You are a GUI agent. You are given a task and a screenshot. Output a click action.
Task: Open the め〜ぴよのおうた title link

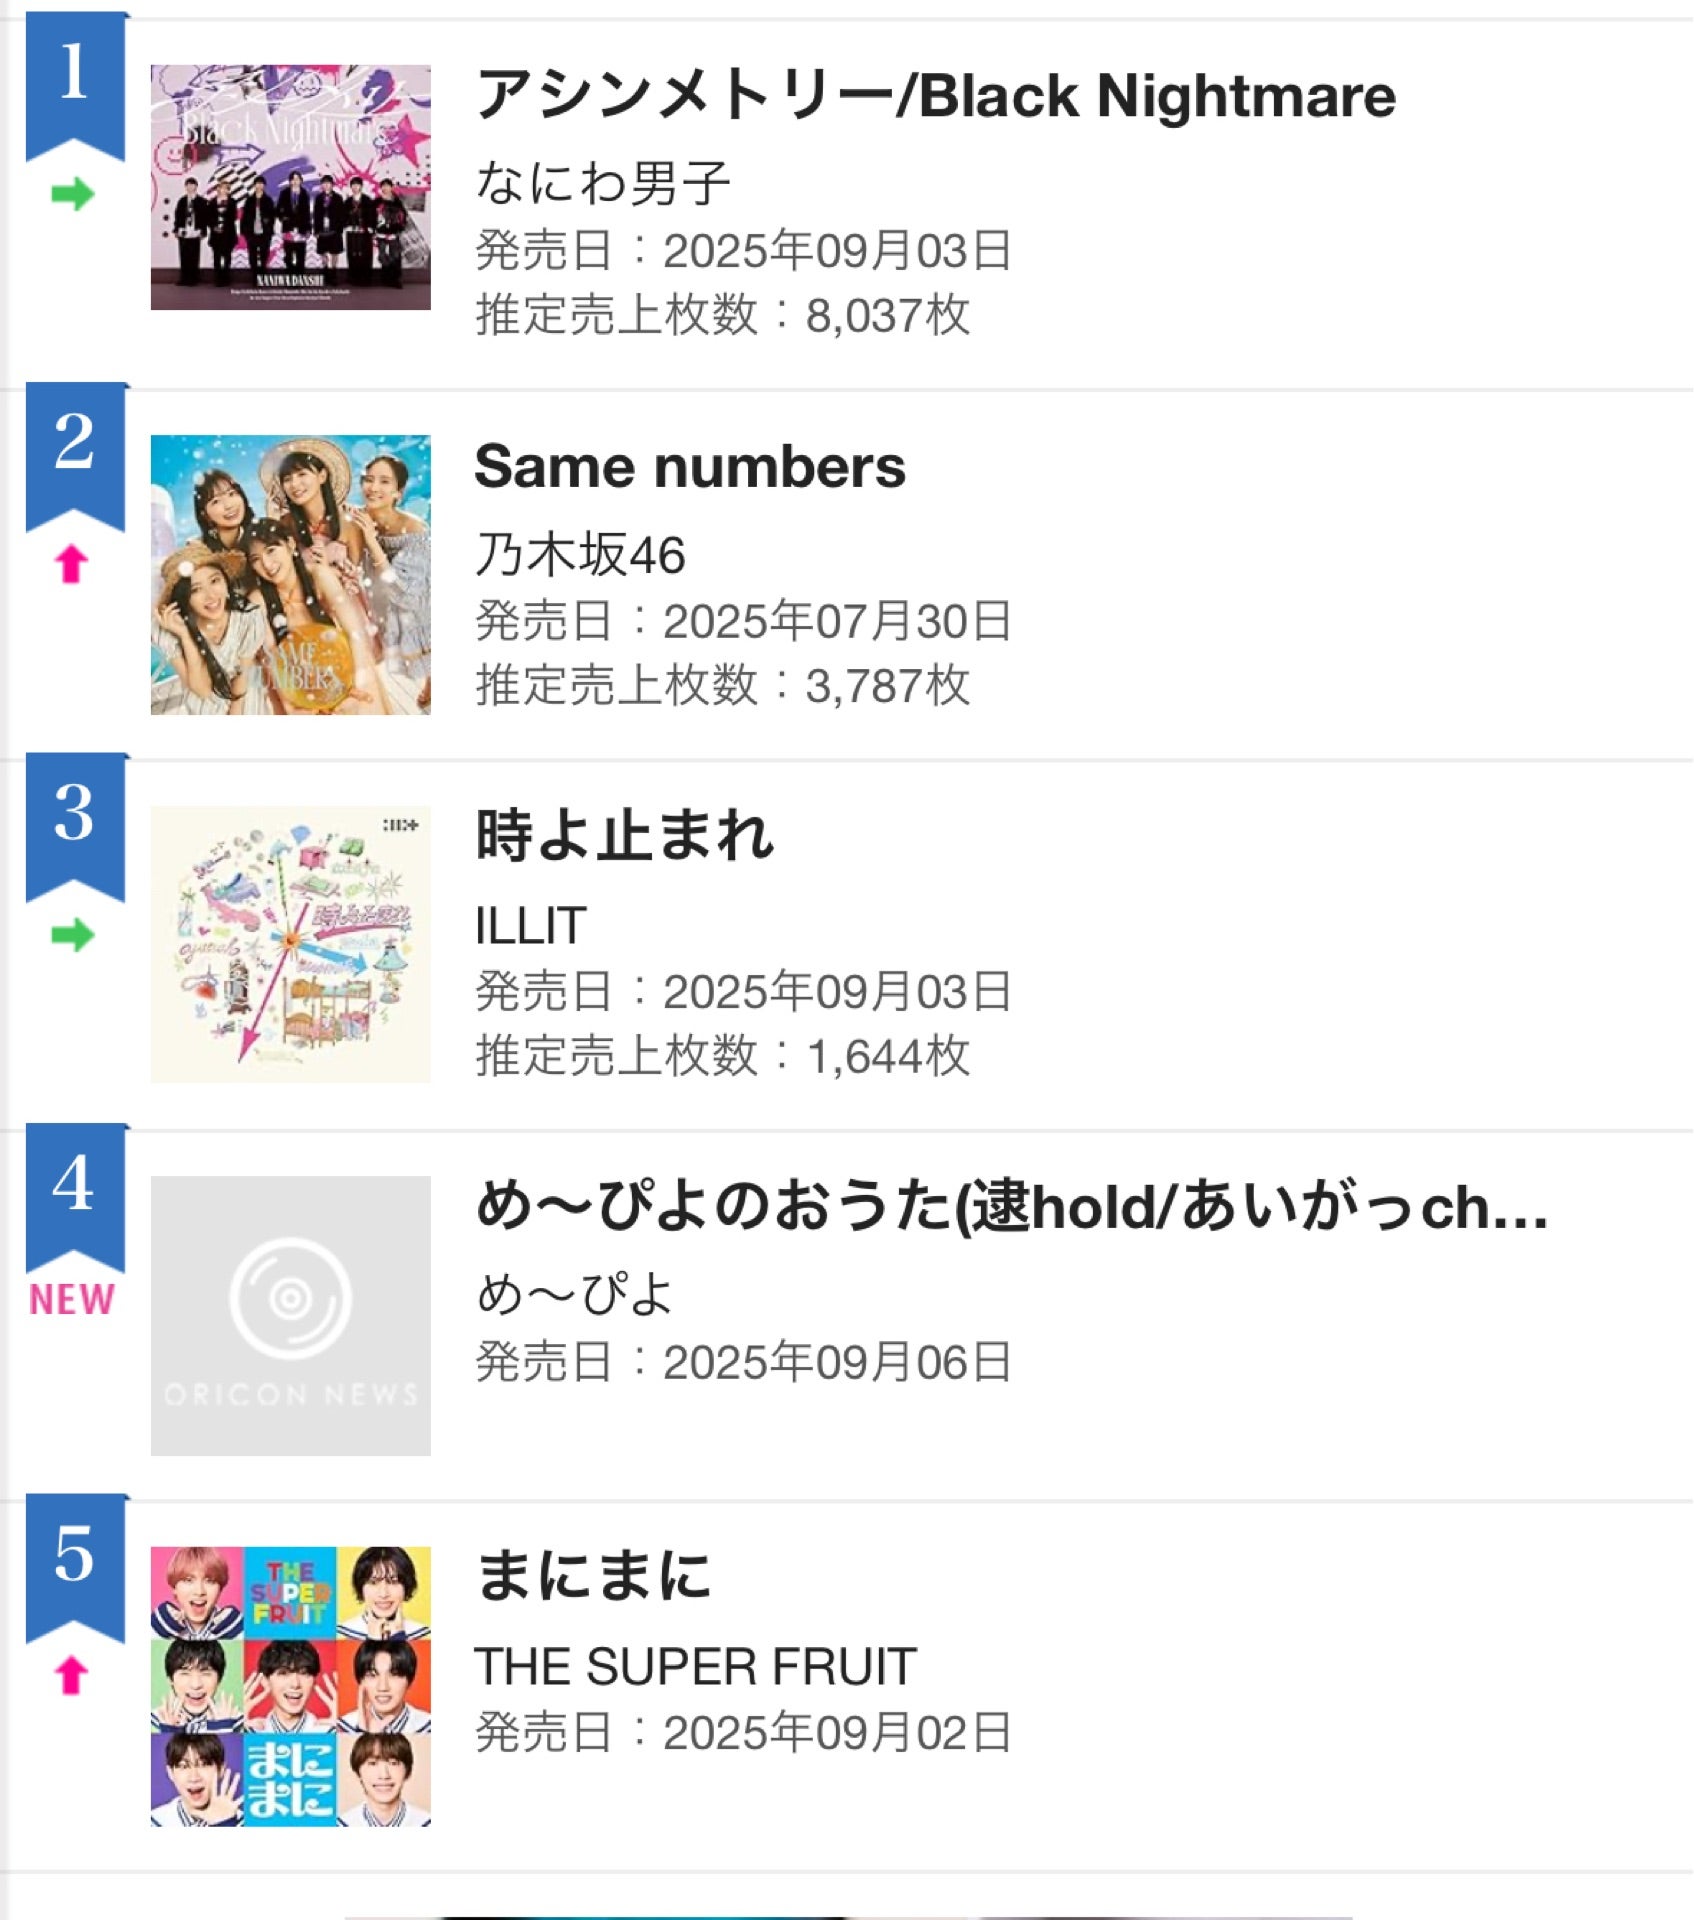tap(1010, 1206)
